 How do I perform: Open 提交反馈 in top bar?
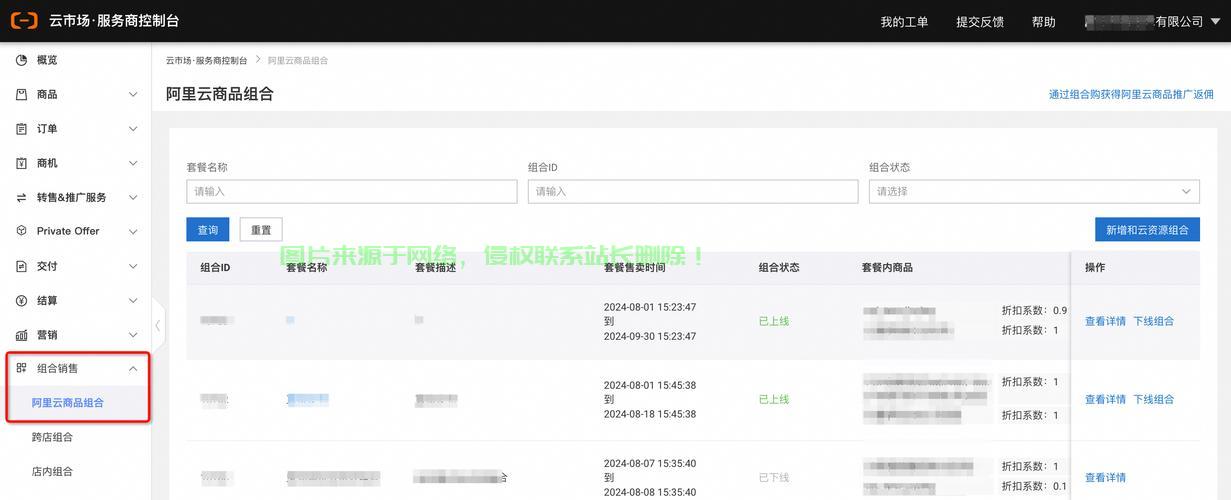click(x=980, y=22)
